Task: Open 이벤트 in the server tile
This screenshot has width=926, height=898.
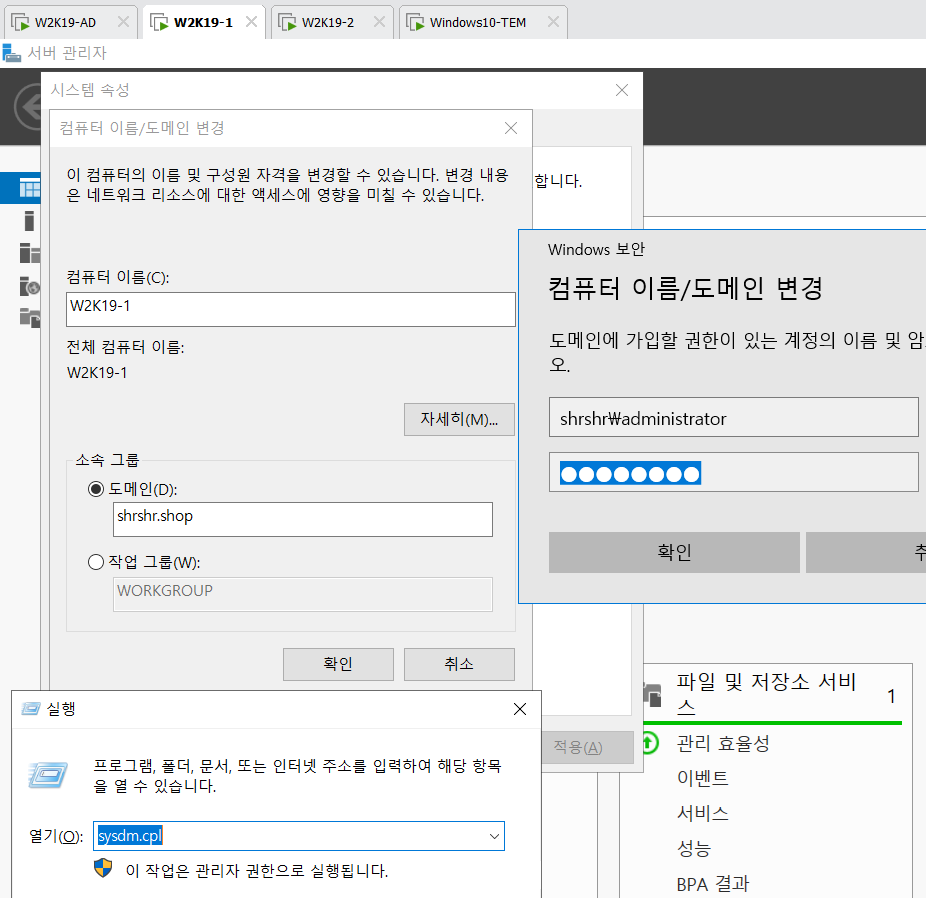Action: 702,778
